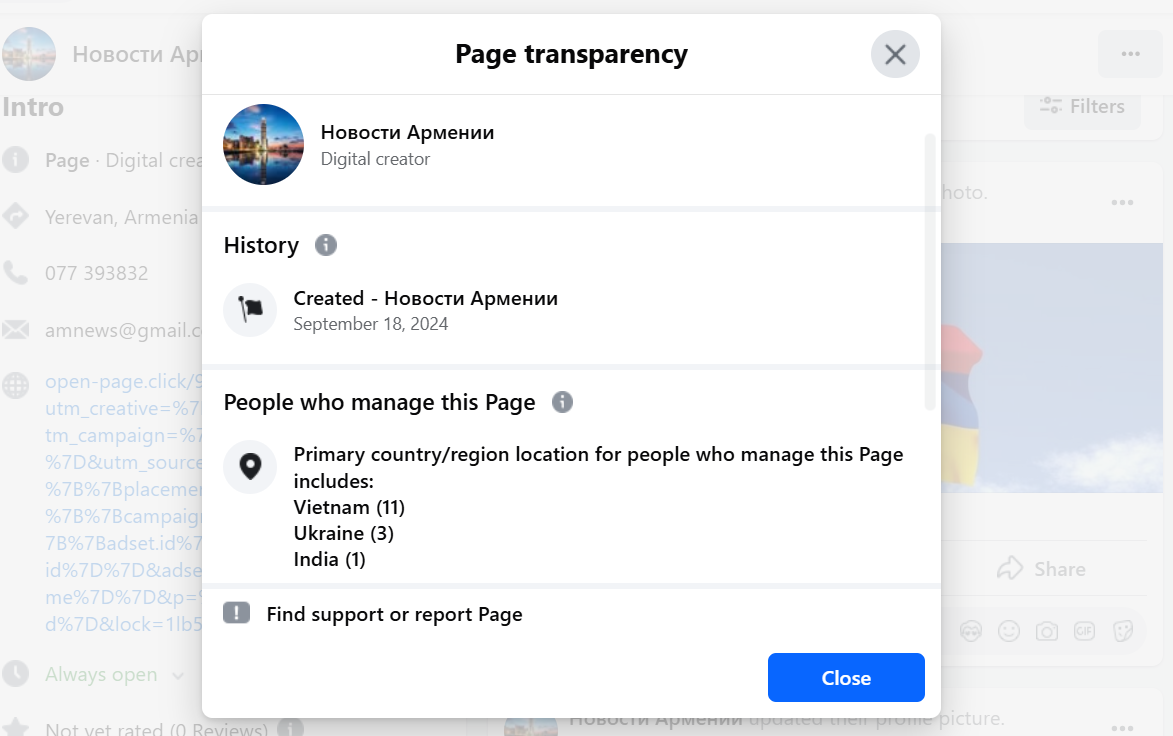This screenshot has height=736, width=1173.
Task: Click the Новости Армении profile picture in dialog
Action: point(263,145)
